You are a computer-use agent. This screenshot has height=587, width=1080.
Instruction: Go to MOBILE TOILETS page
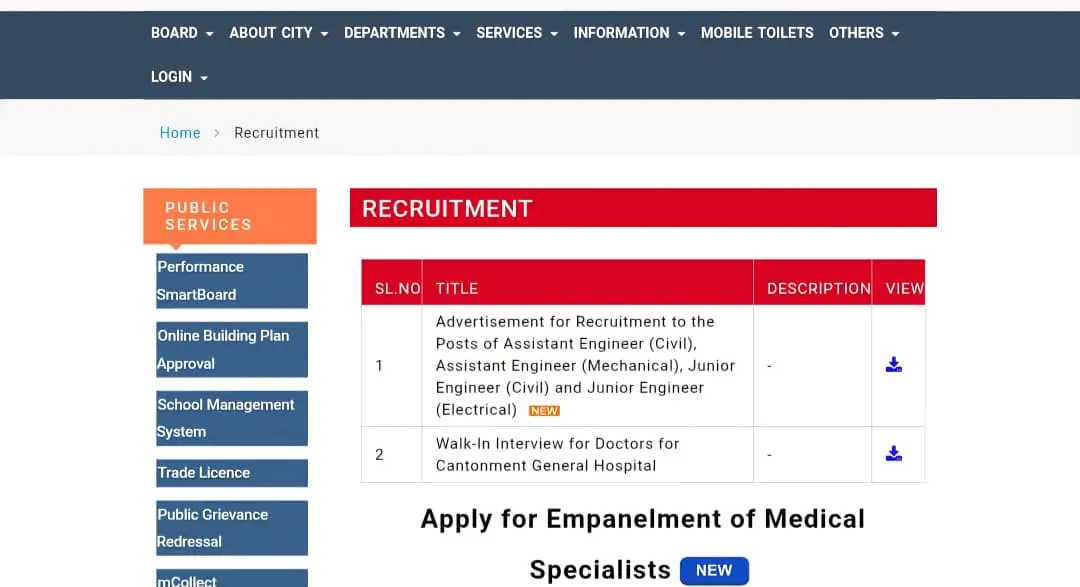click(757, 33)
